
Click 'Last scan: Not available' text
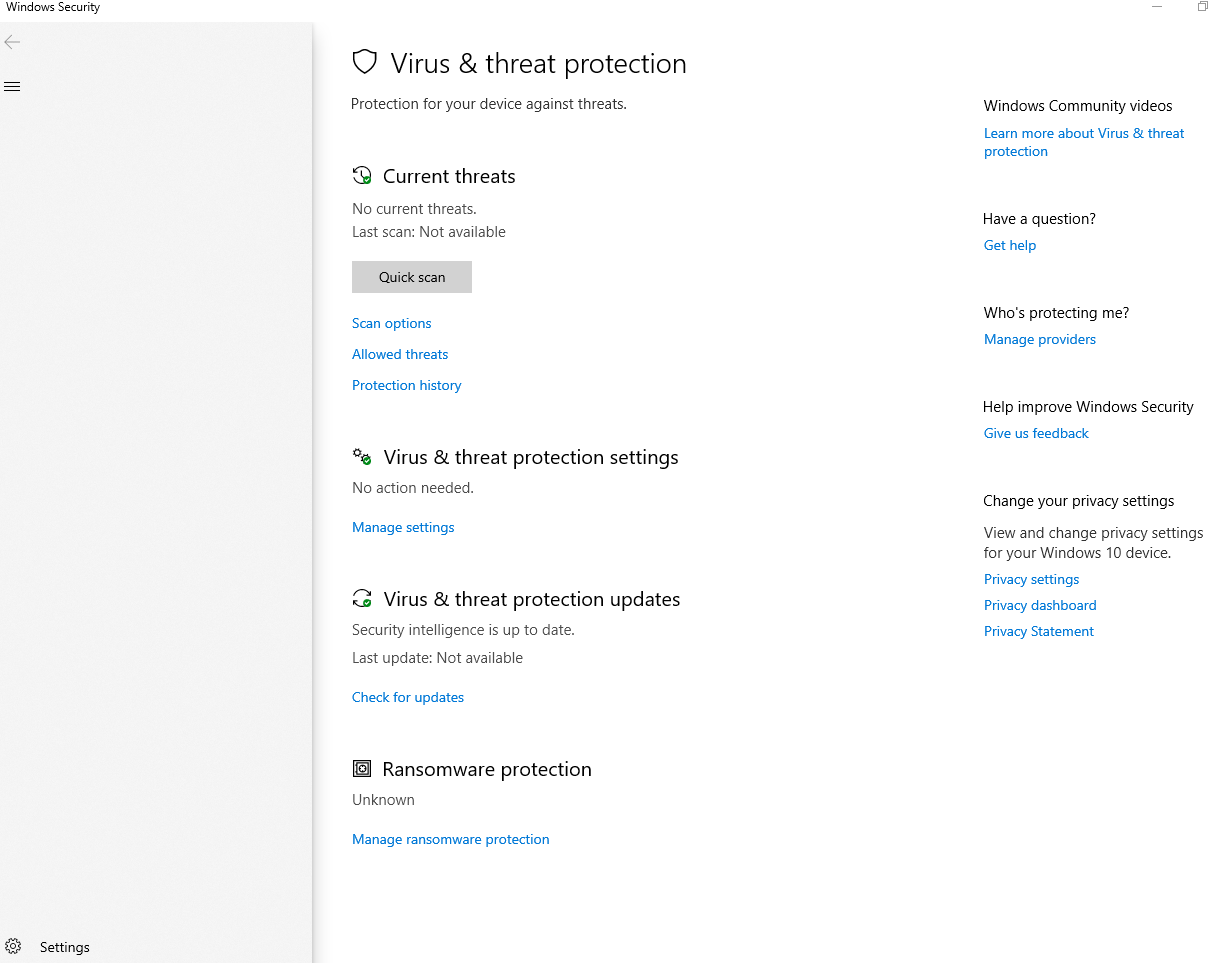pyautogui.click(x=429, y=232)
